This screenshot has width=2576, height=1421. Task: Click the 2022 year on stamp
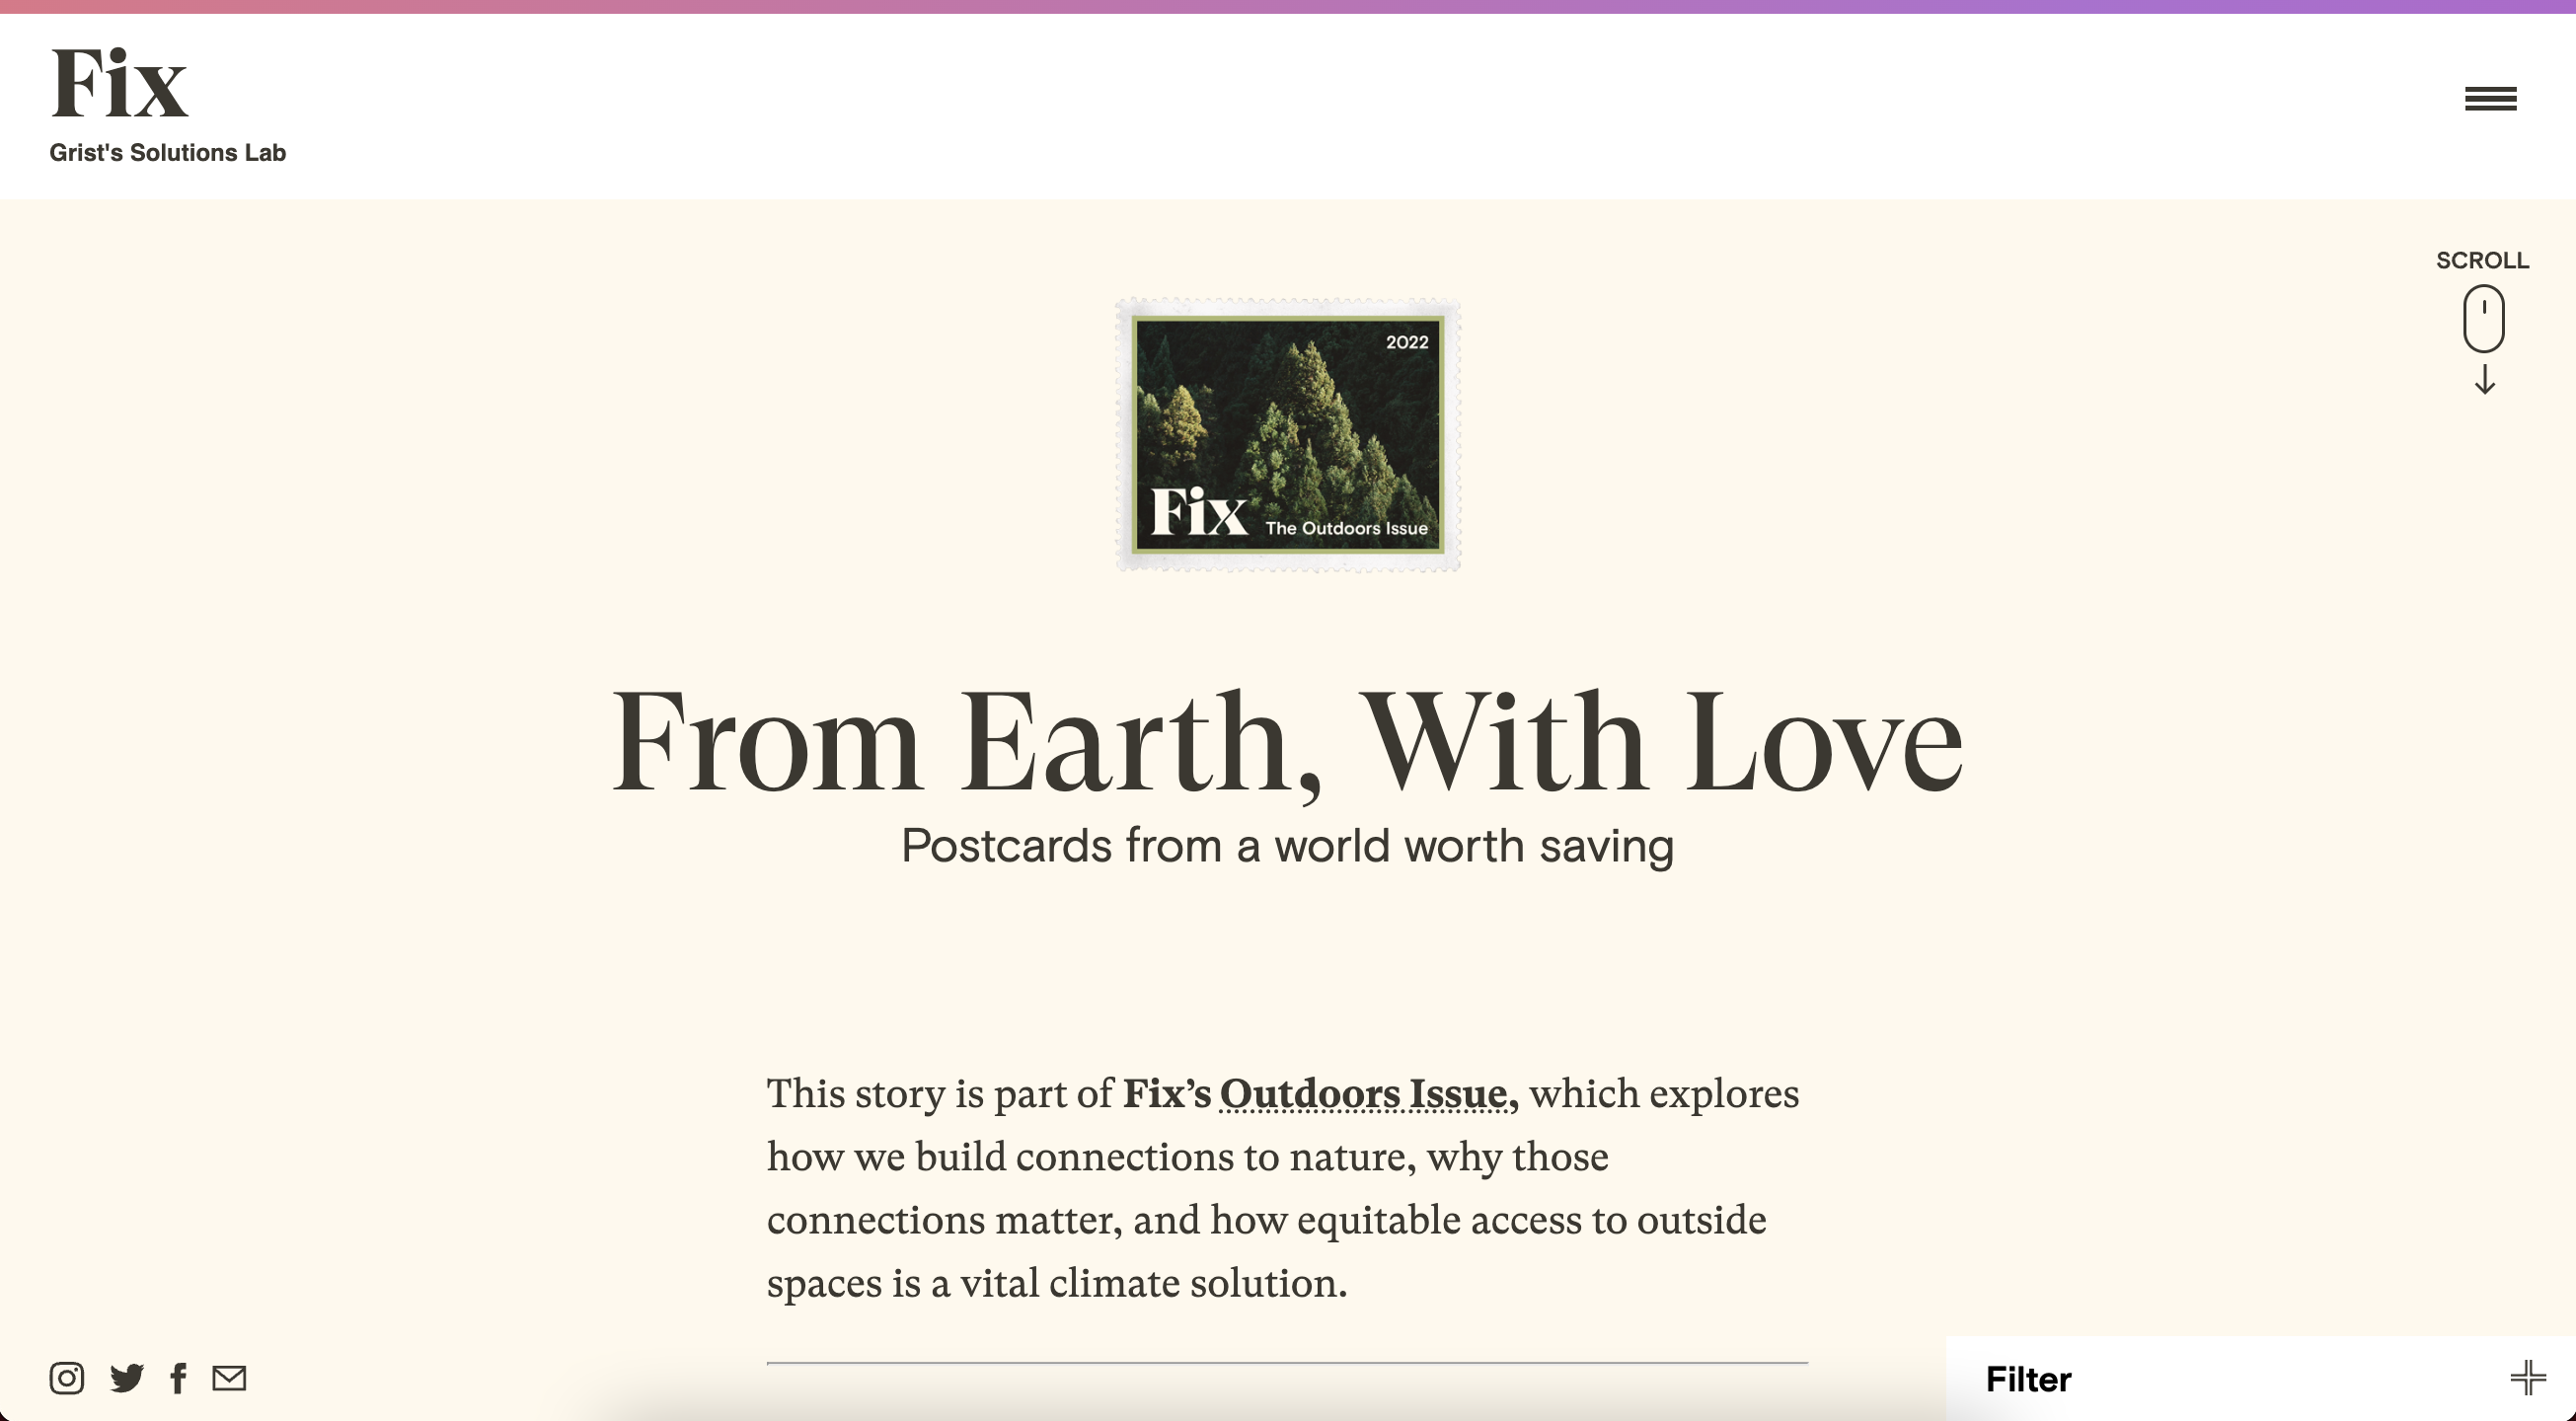[1406, 342]
